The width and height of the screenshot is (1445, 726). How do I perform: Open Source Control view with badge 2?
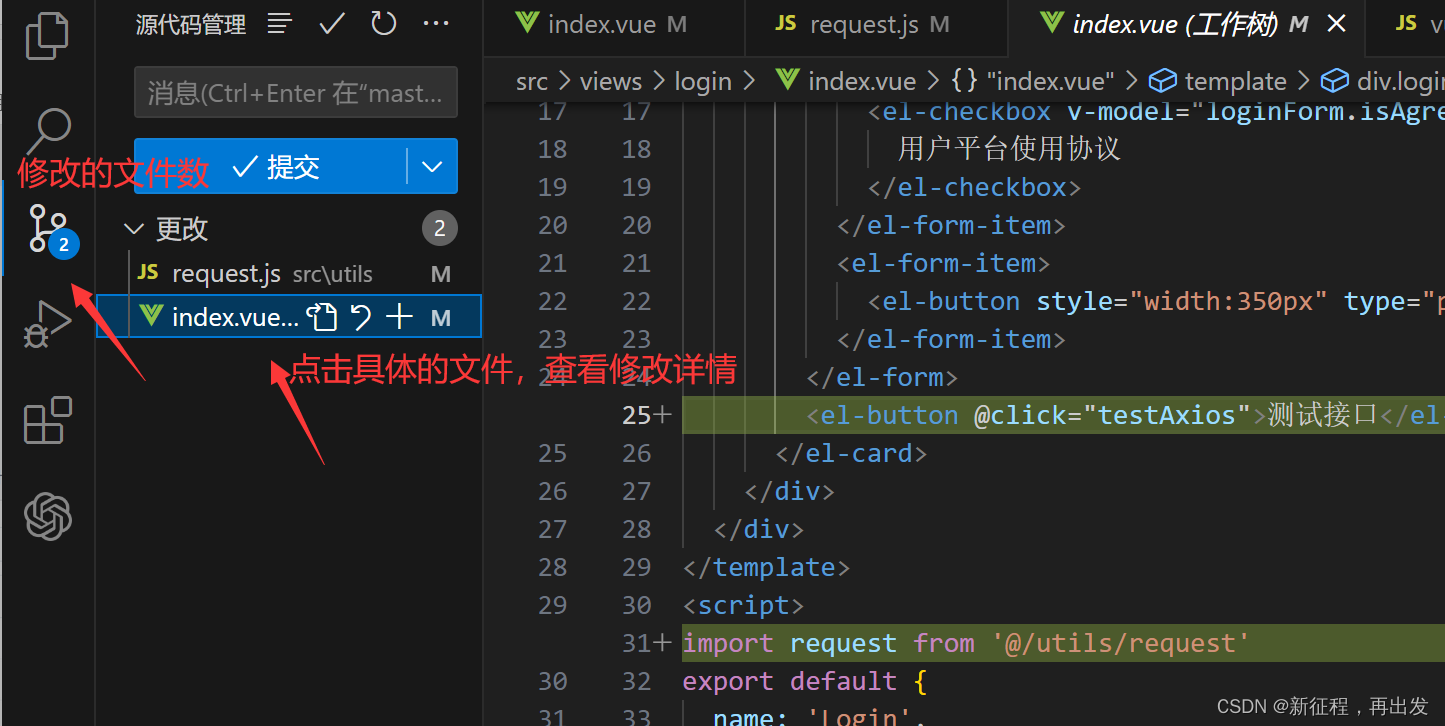point(48,228)
